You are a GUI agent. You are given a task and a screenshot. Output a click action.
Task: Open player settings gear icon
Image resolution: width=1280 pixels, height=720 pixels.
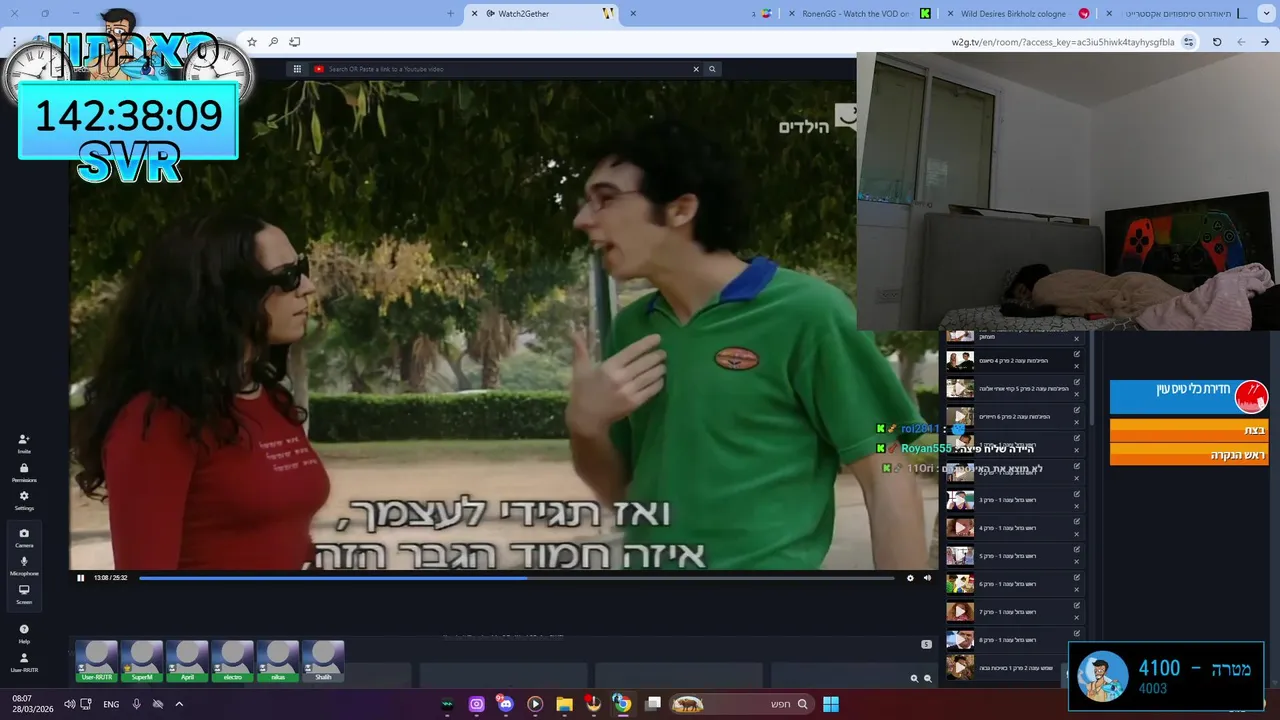910,578
